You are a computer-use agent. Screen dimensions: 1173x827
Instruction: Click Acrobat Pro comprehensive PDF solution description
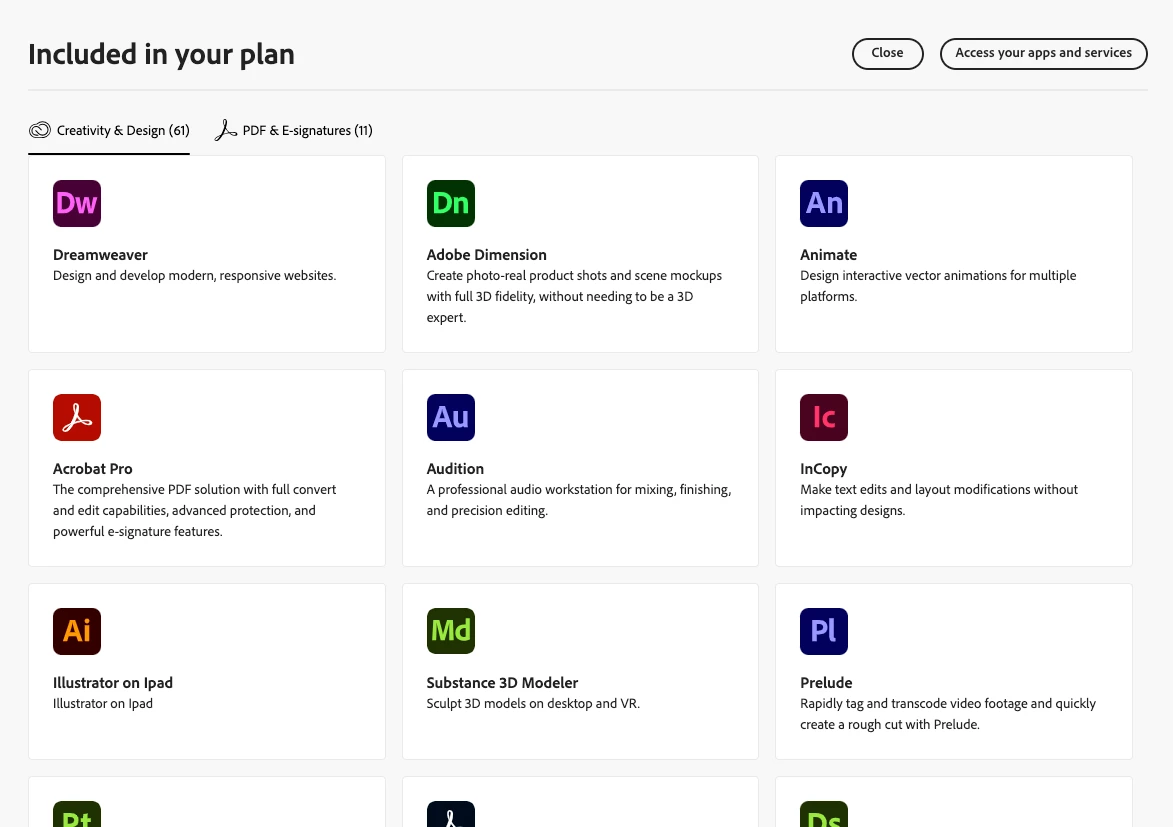[195, 510]
